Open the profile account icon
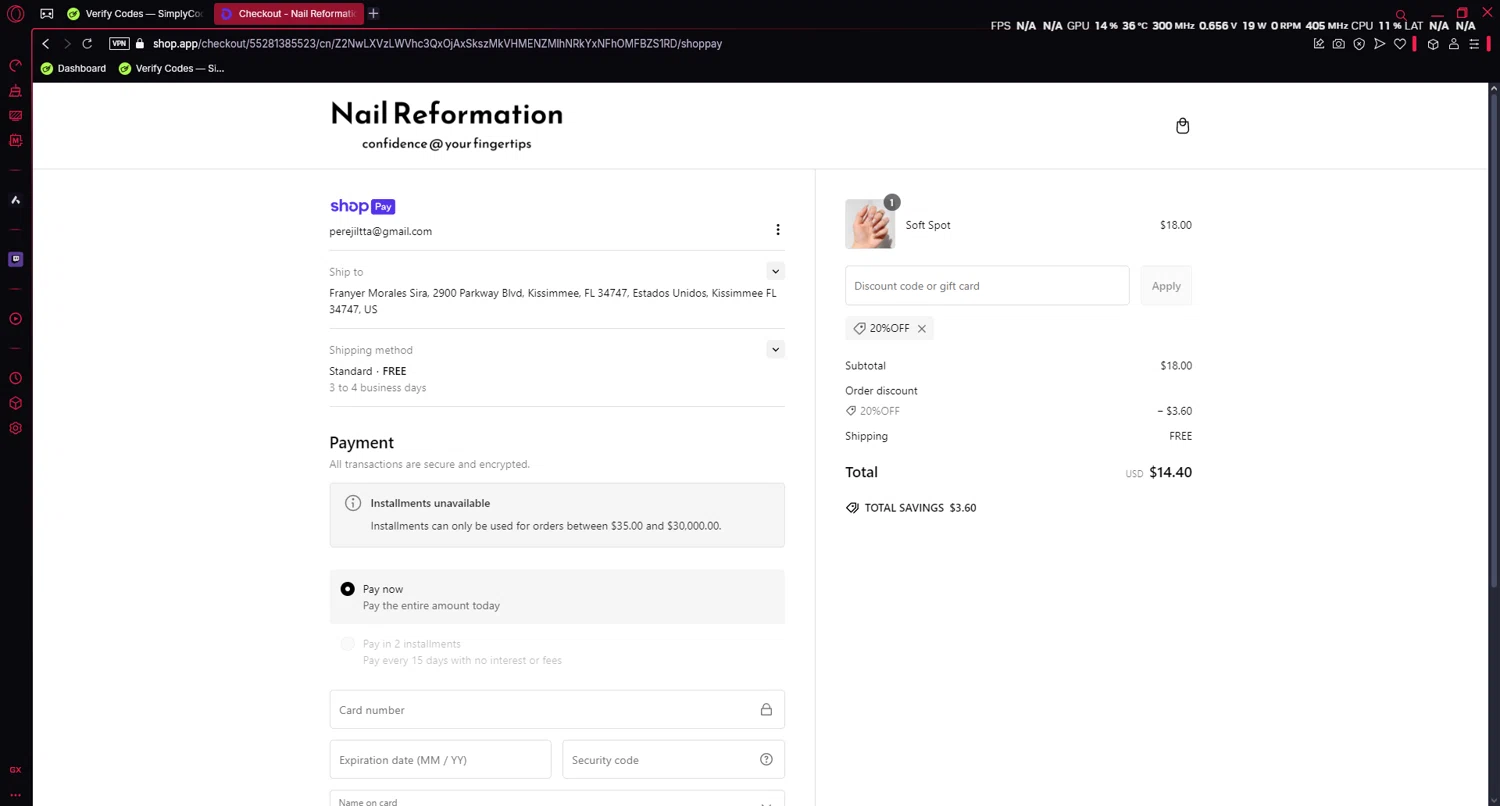The image size is (1500, 806). [x=1453, y=44]
